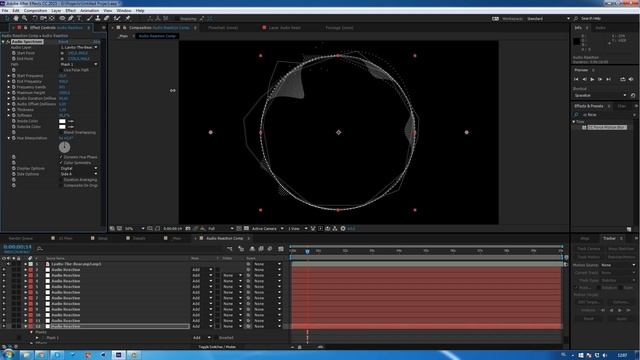The image size is (640, 360).
Task: Click the Hue Interpolation angle dial
Action: (x=64, y=147)
